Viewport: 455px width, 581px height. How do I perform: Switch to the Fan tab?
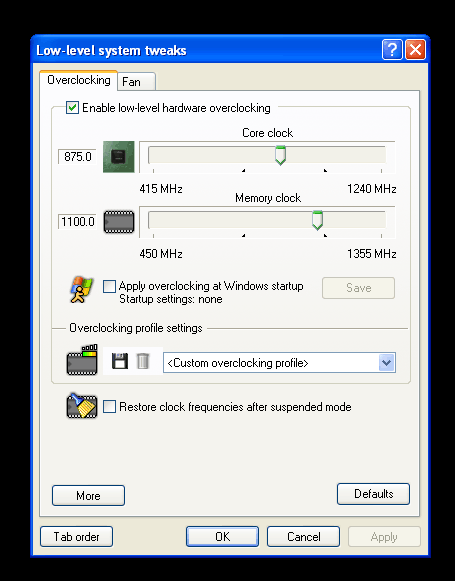point(136,82)
